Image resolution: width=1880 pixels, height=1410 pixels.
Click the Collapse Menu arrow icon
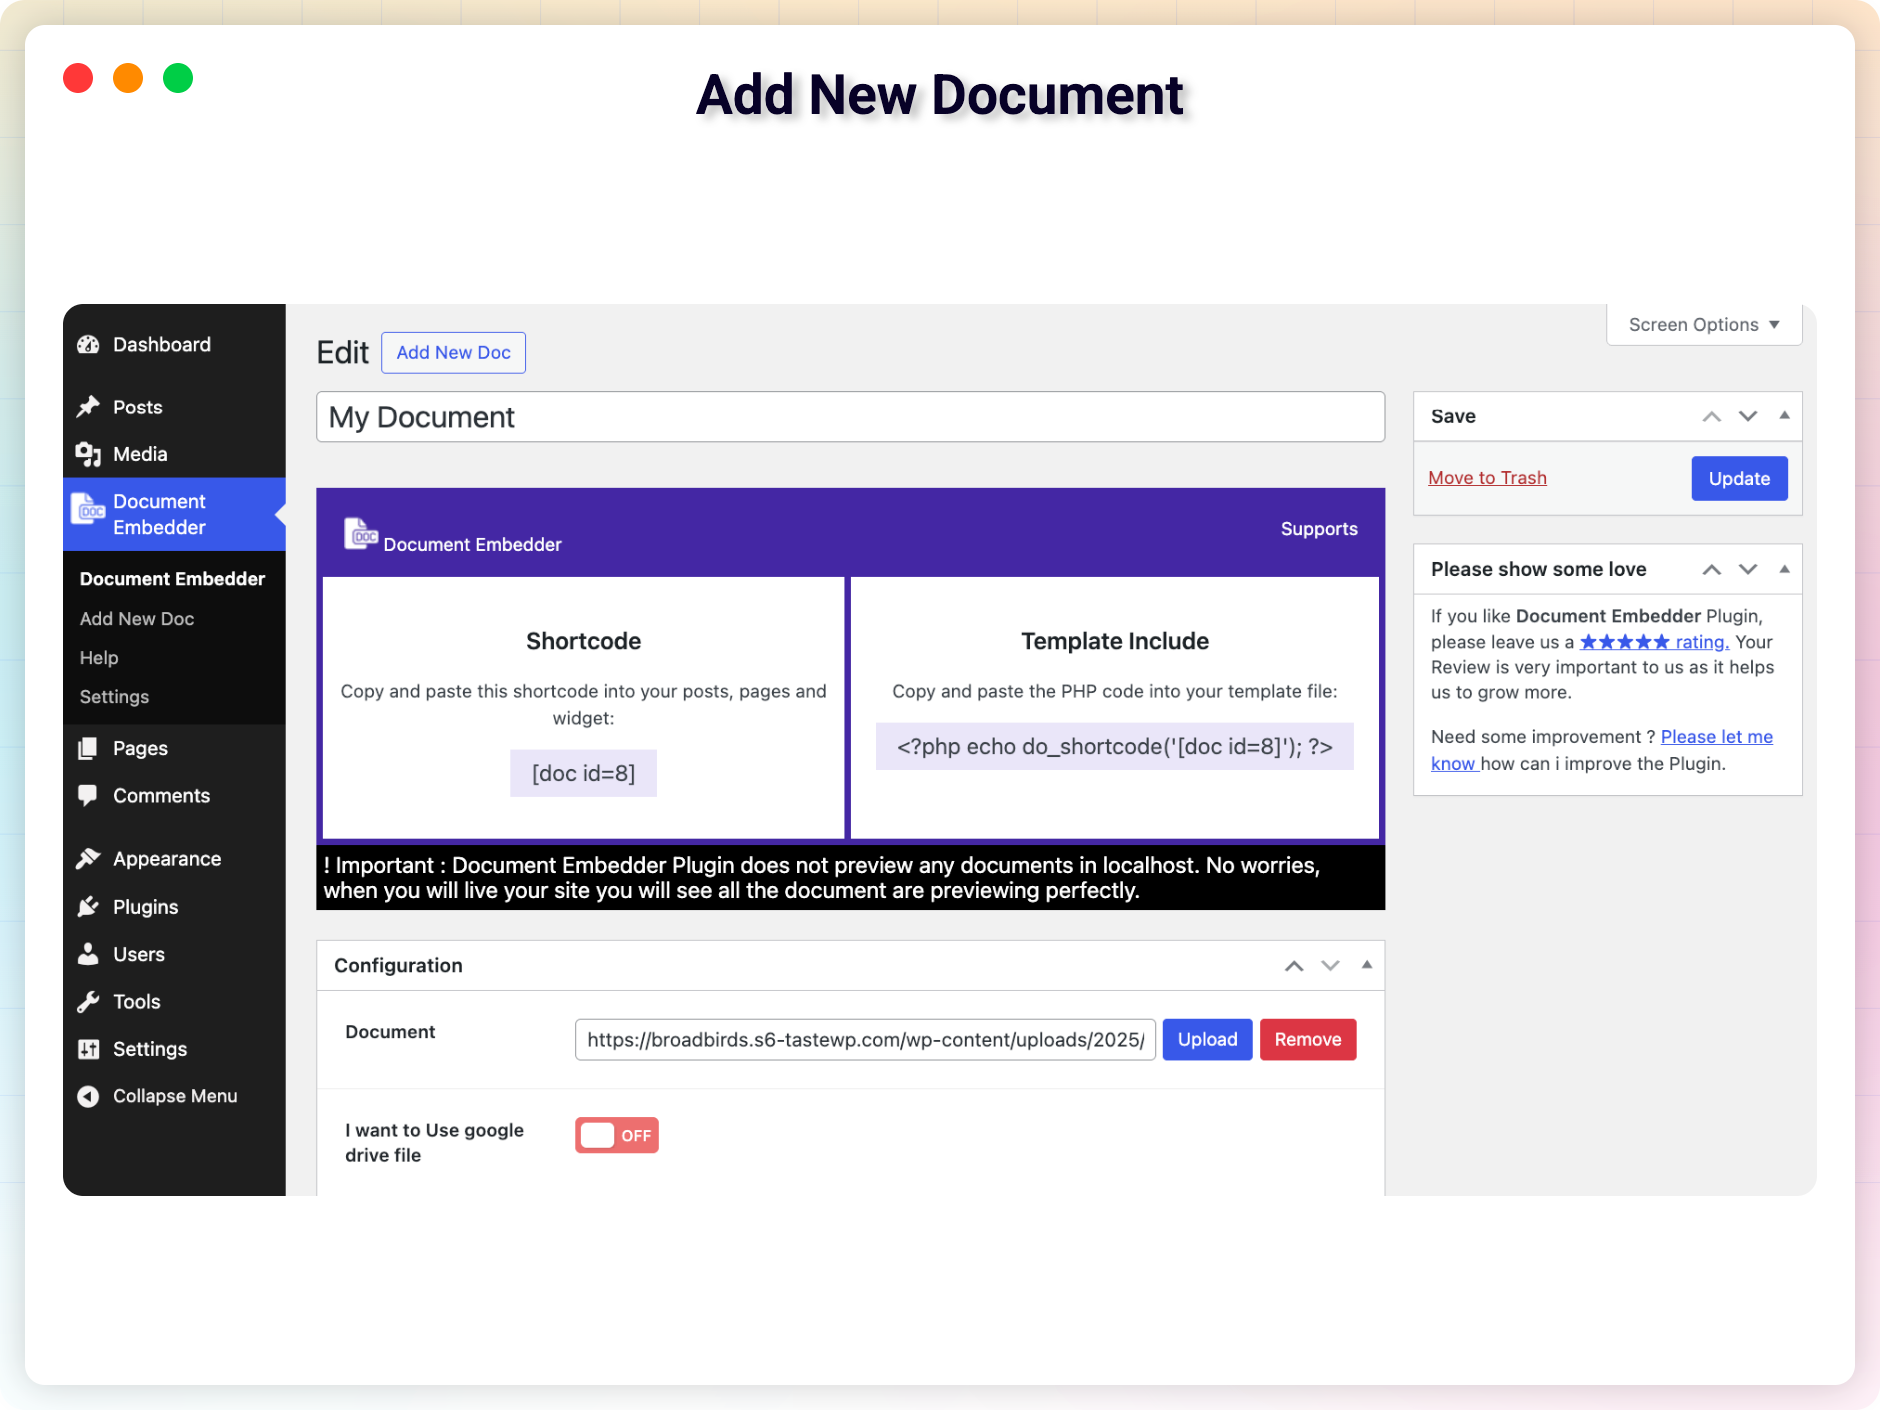coord(88,1096)
